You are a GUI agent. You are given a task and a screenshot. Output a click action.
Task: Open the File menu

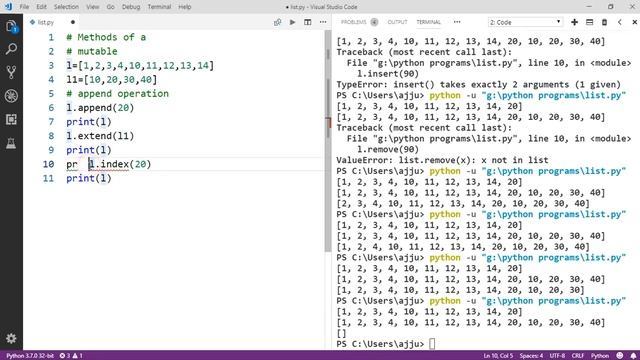point(24,7)
